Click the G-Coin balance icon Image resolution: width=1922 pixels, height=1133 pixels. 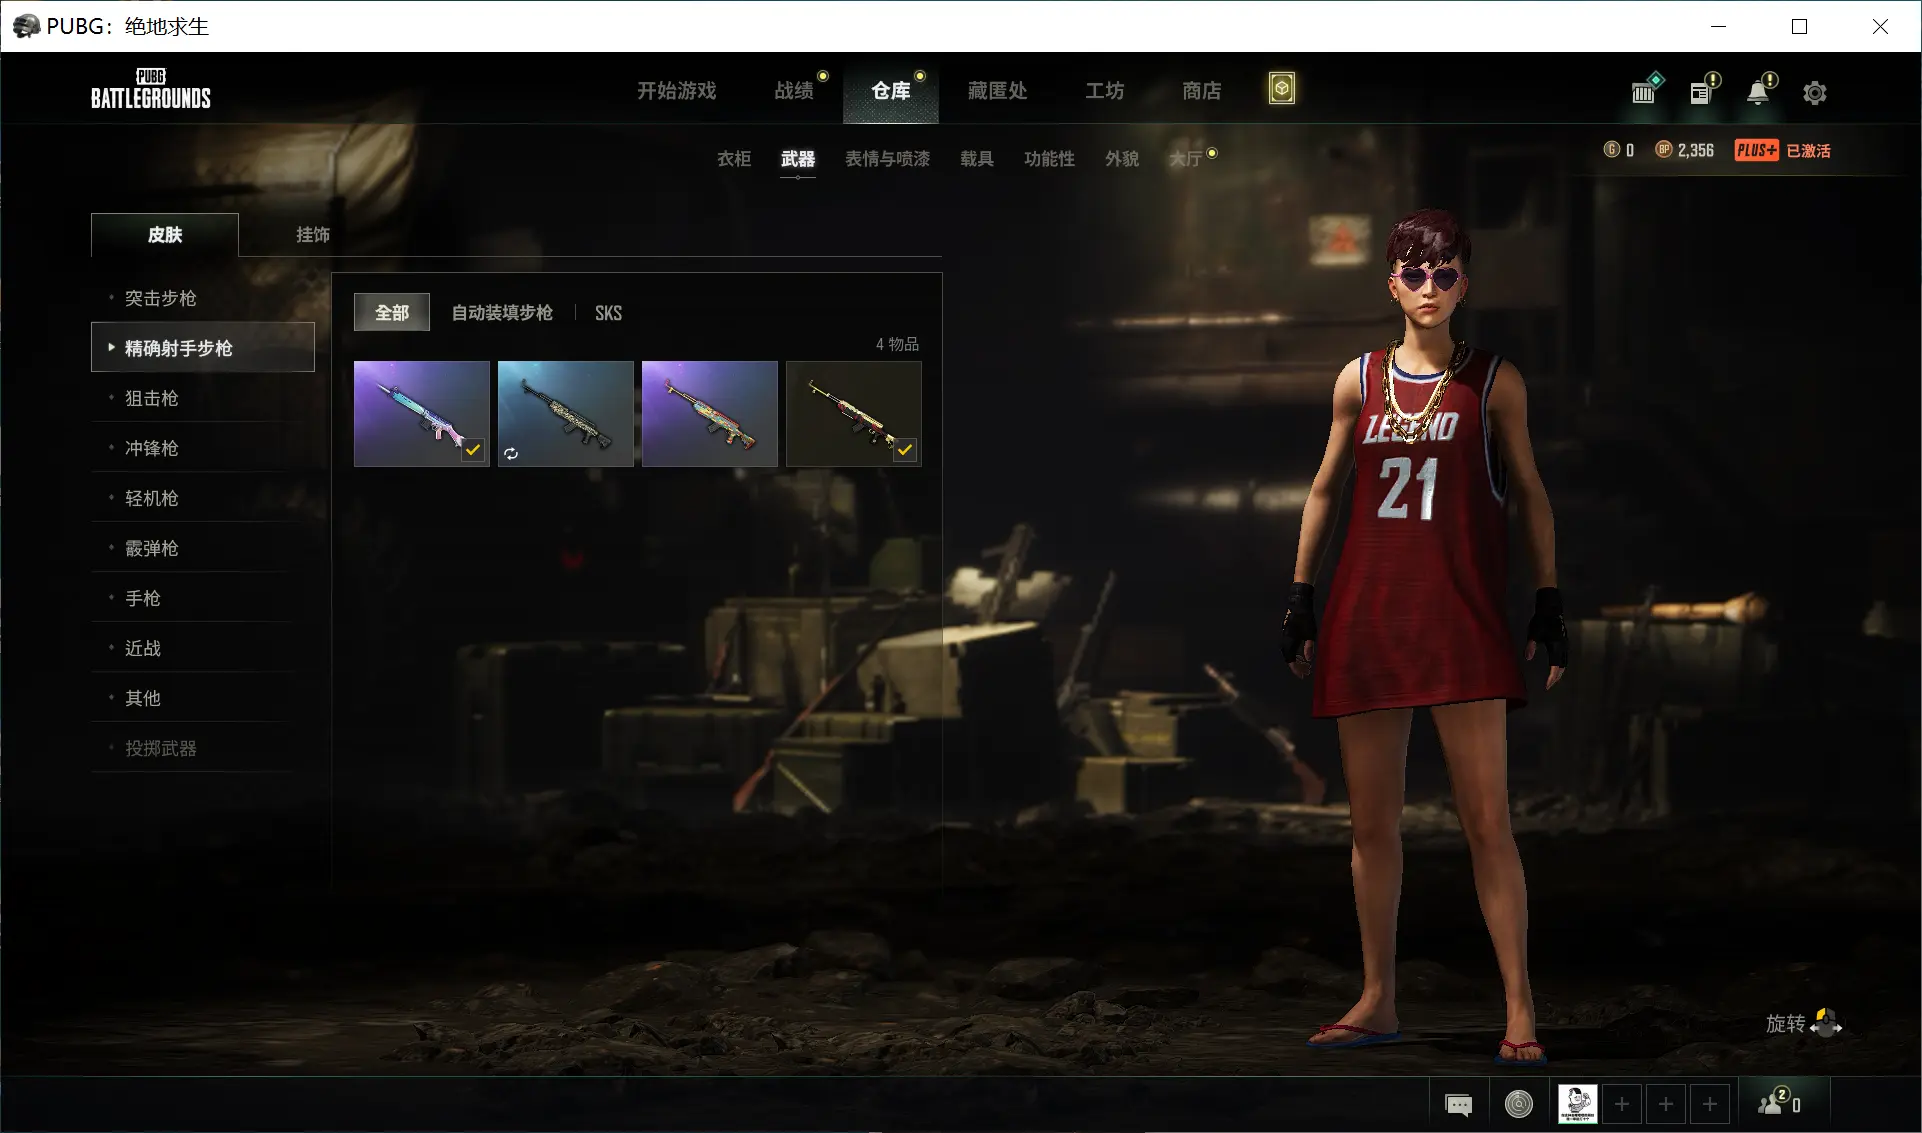click(x=1611, y=150)
